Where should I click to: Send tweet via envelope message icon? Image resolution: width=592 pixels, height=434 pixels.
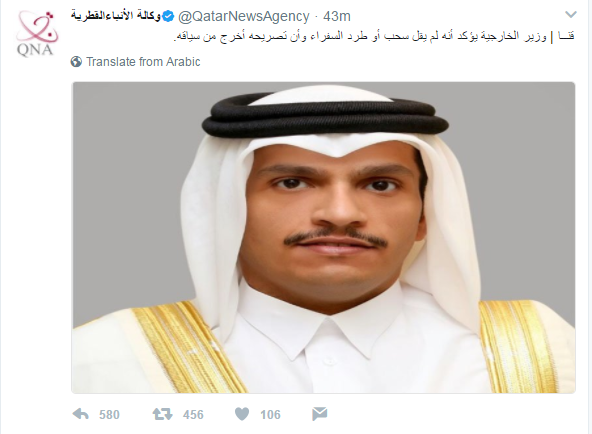point(319,414)
